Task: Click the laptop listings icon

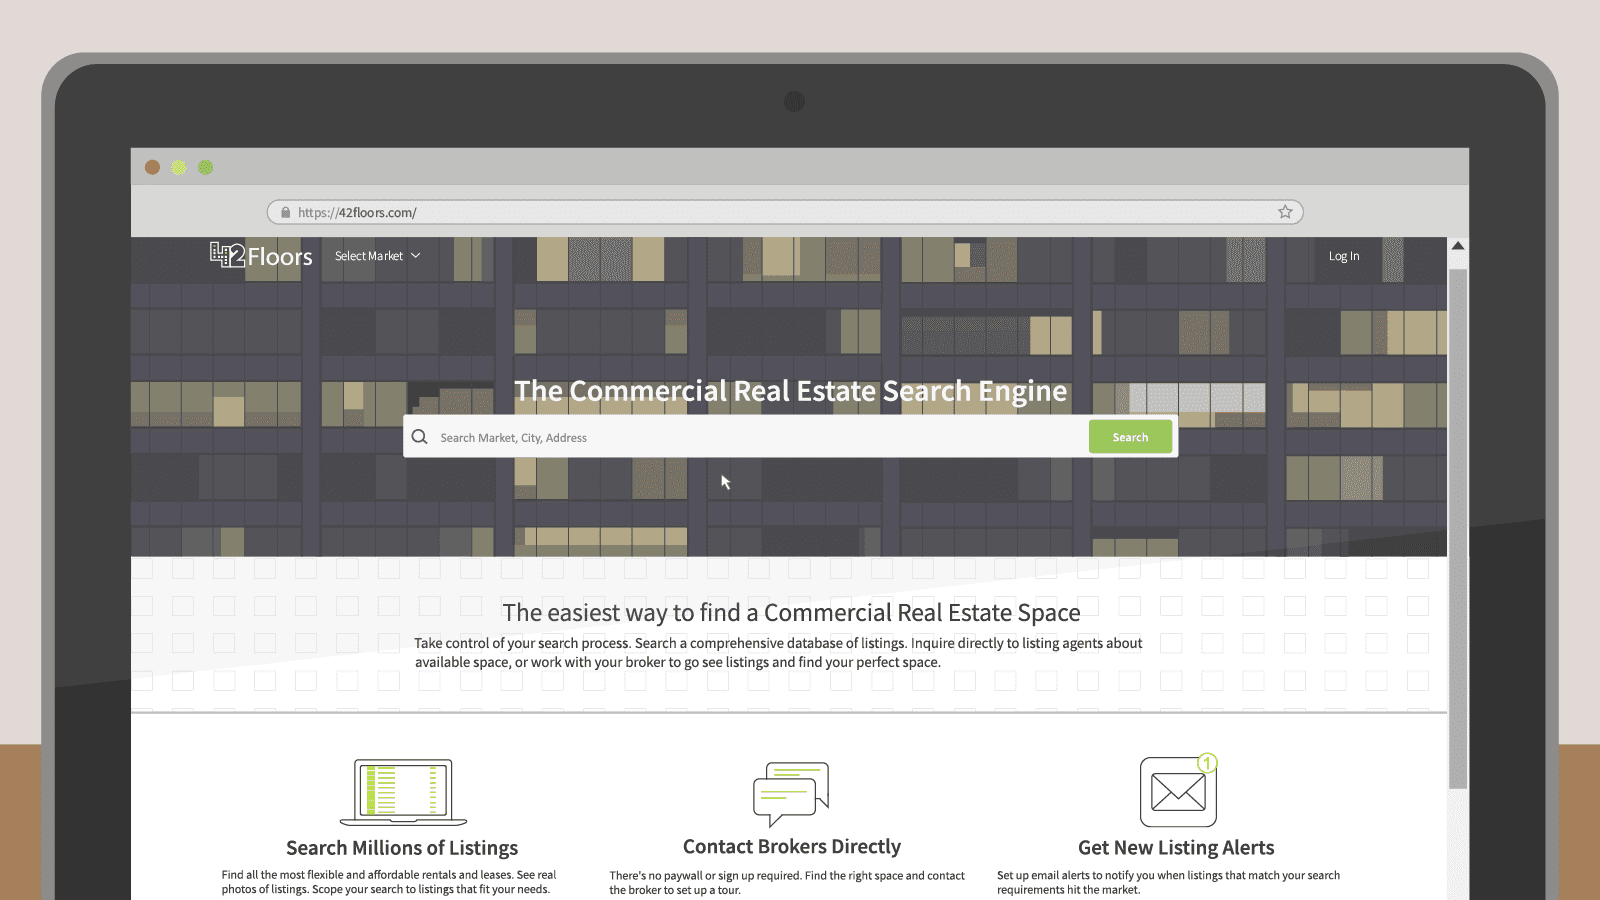Action: point(403,792)
